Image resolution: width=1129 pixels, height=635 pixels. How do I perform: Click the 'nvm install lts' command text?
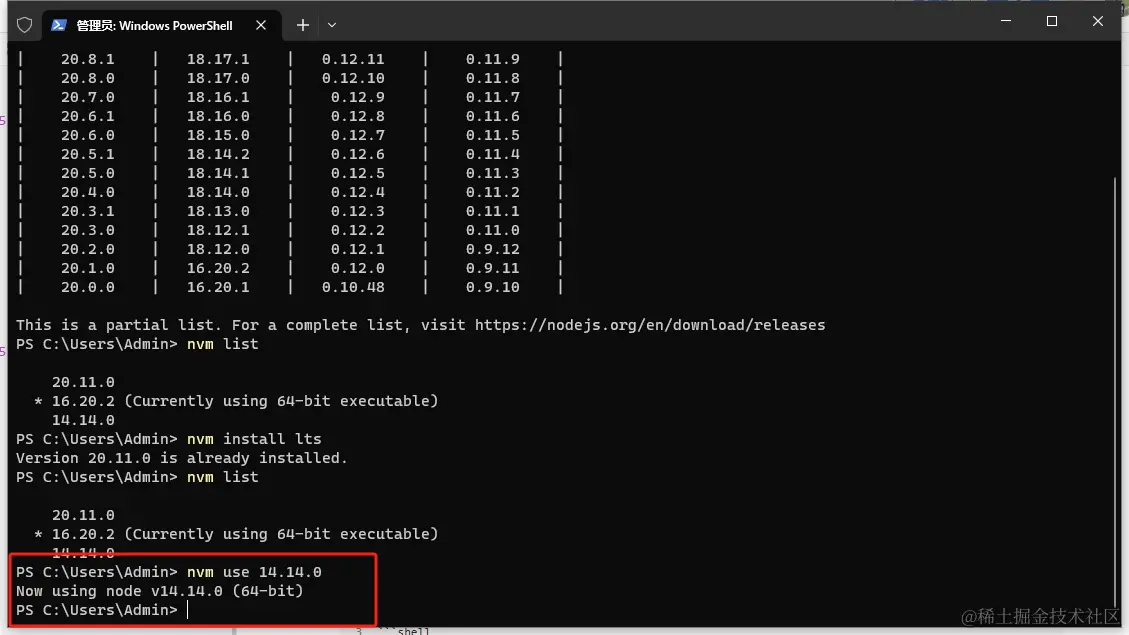(254, 439)
